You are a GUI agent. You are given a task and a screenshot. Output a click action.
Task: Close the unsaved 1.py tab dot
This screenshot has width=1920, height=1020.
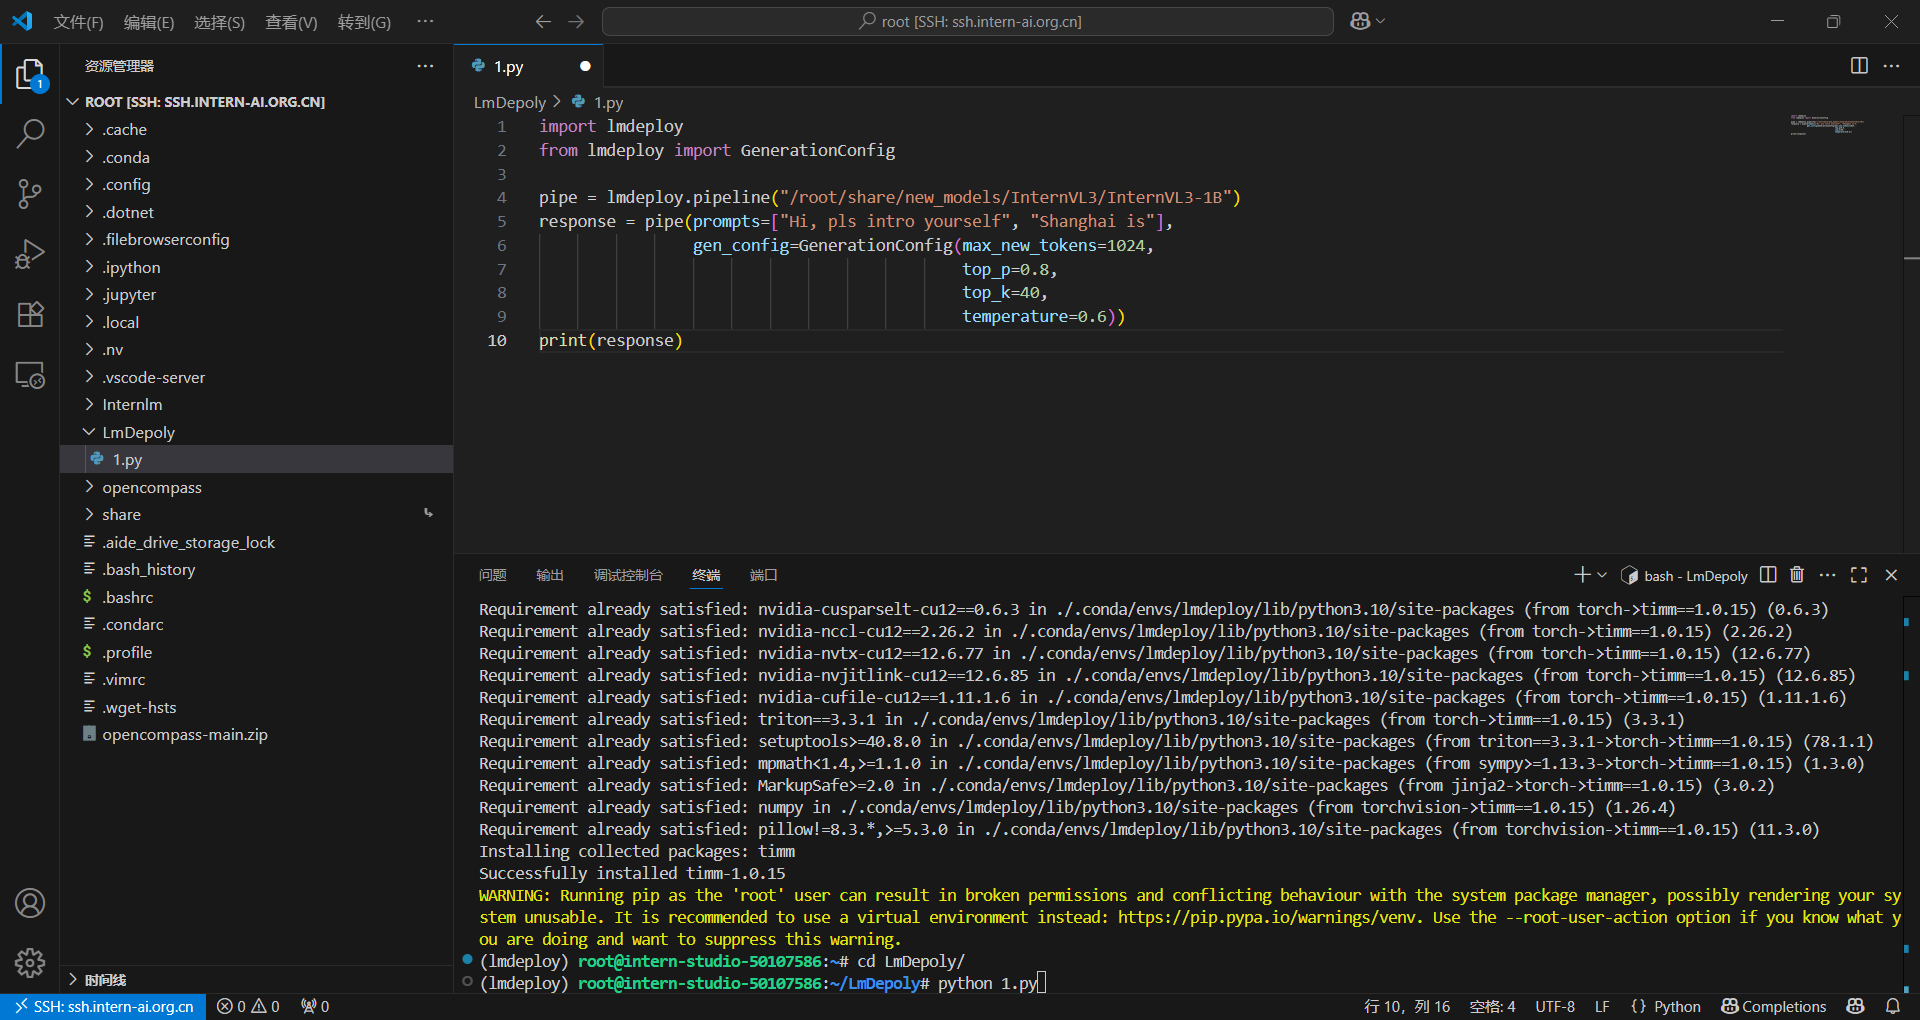tap(585, 66)
